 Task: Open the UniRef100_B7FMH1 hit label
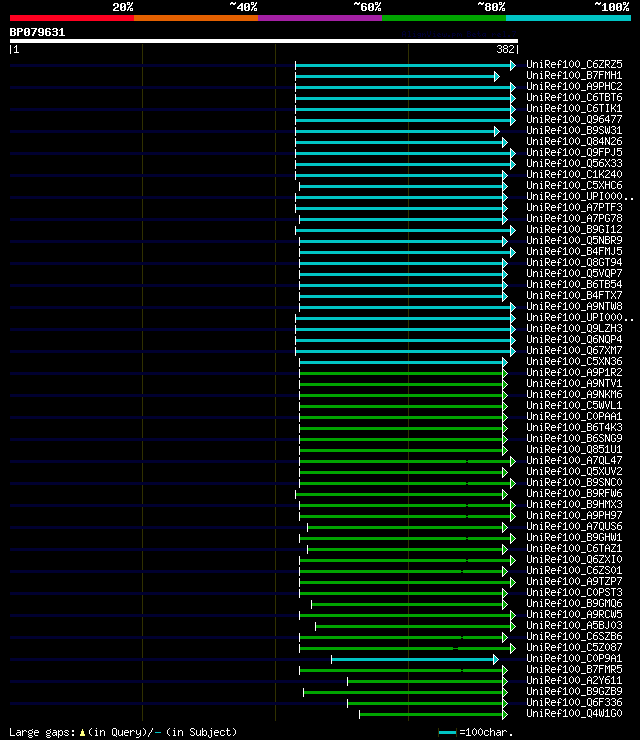(574, 76)
